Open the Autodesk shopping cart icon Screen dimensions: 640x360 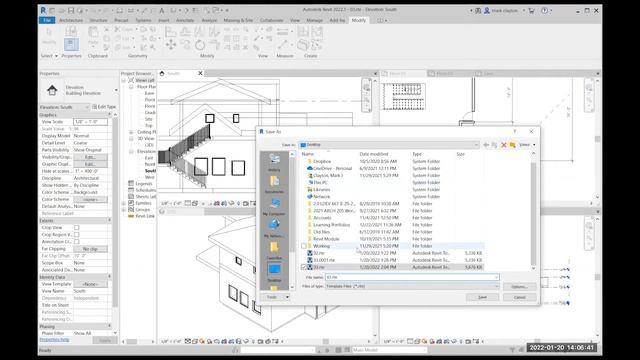531,11
